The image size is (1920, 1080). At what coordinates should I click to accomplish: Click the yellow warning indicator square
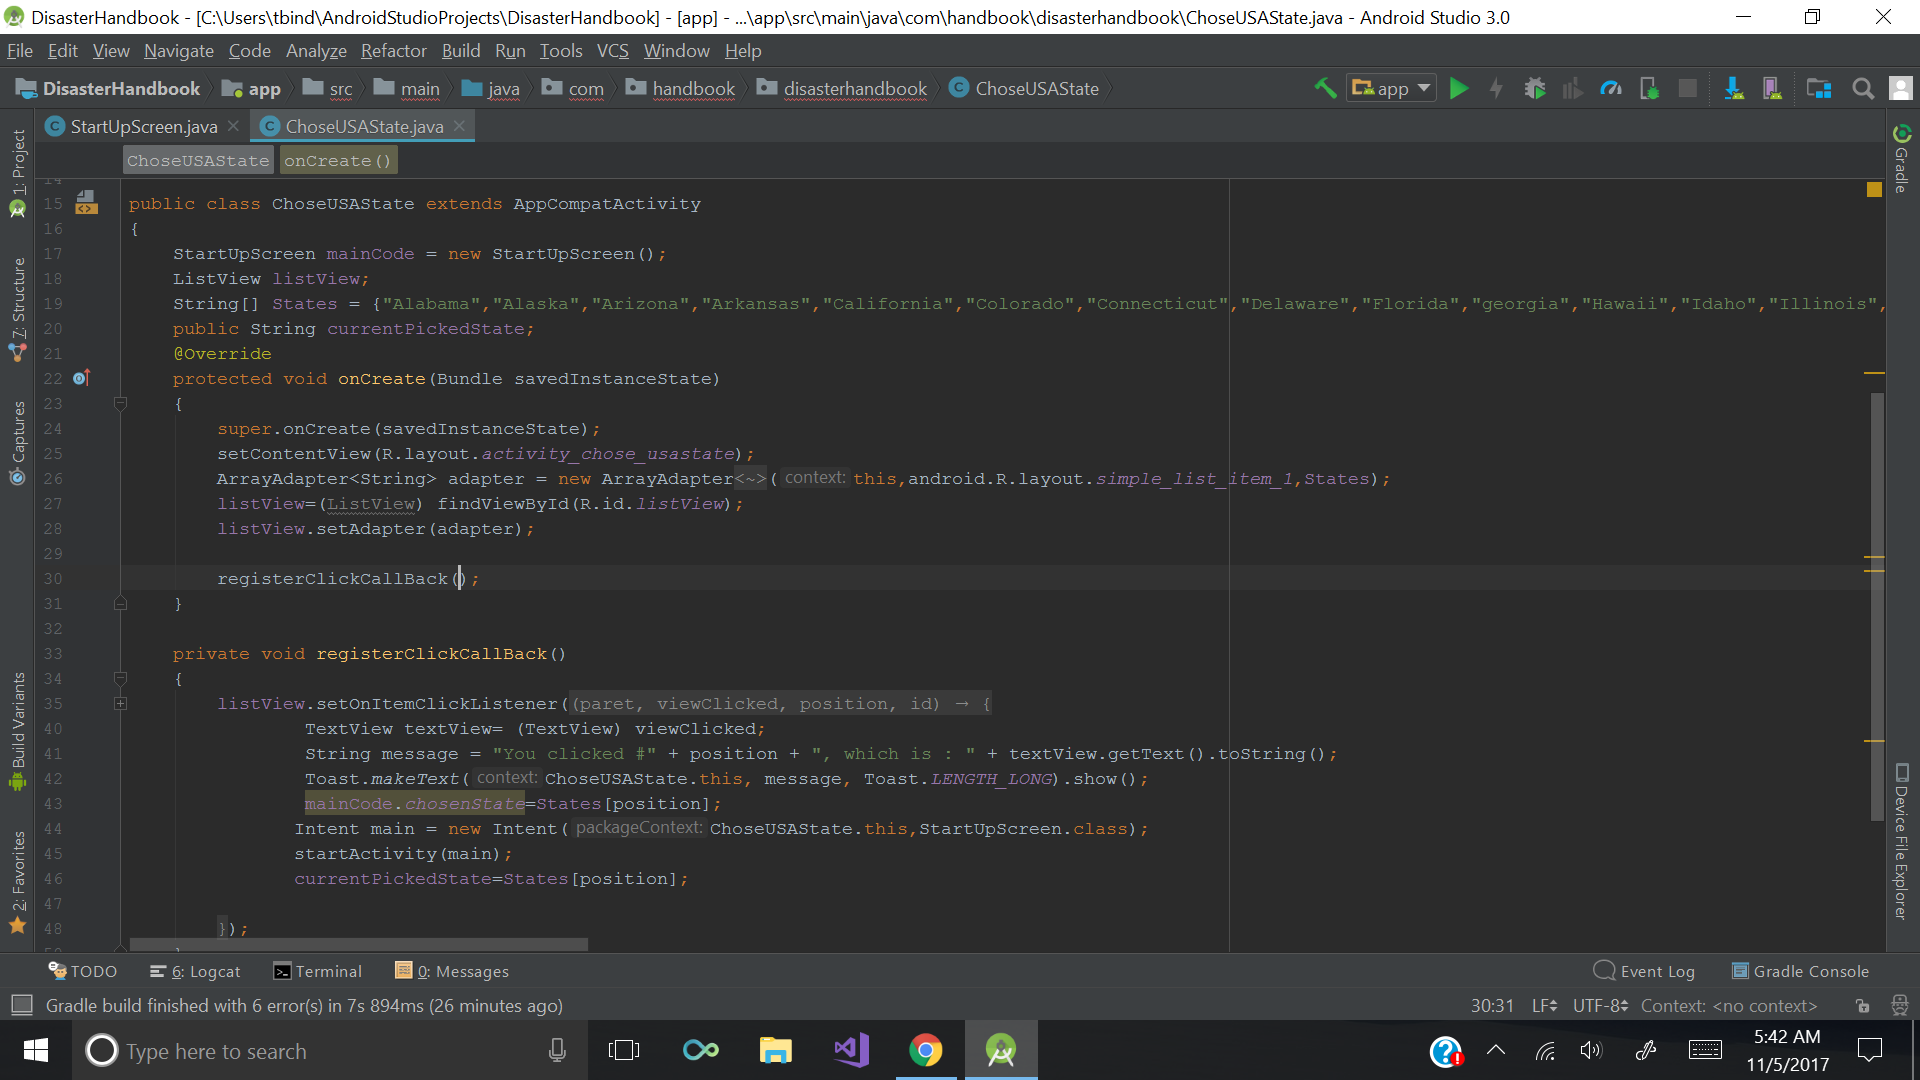point(1874,189)
